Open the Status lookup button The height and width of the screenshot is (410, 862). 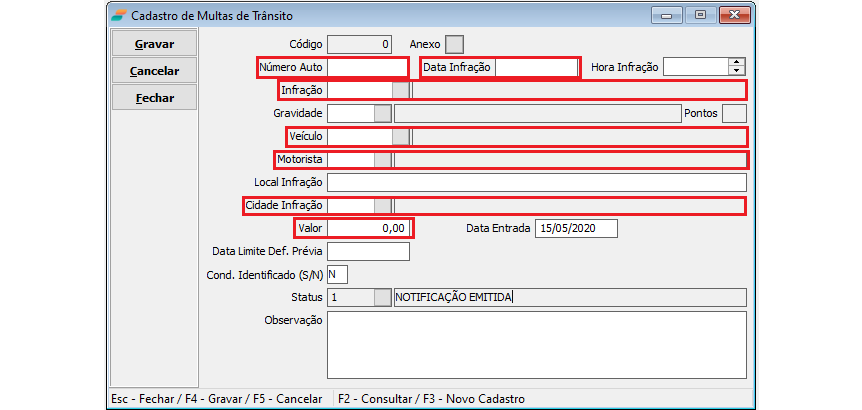click(383, 297)
